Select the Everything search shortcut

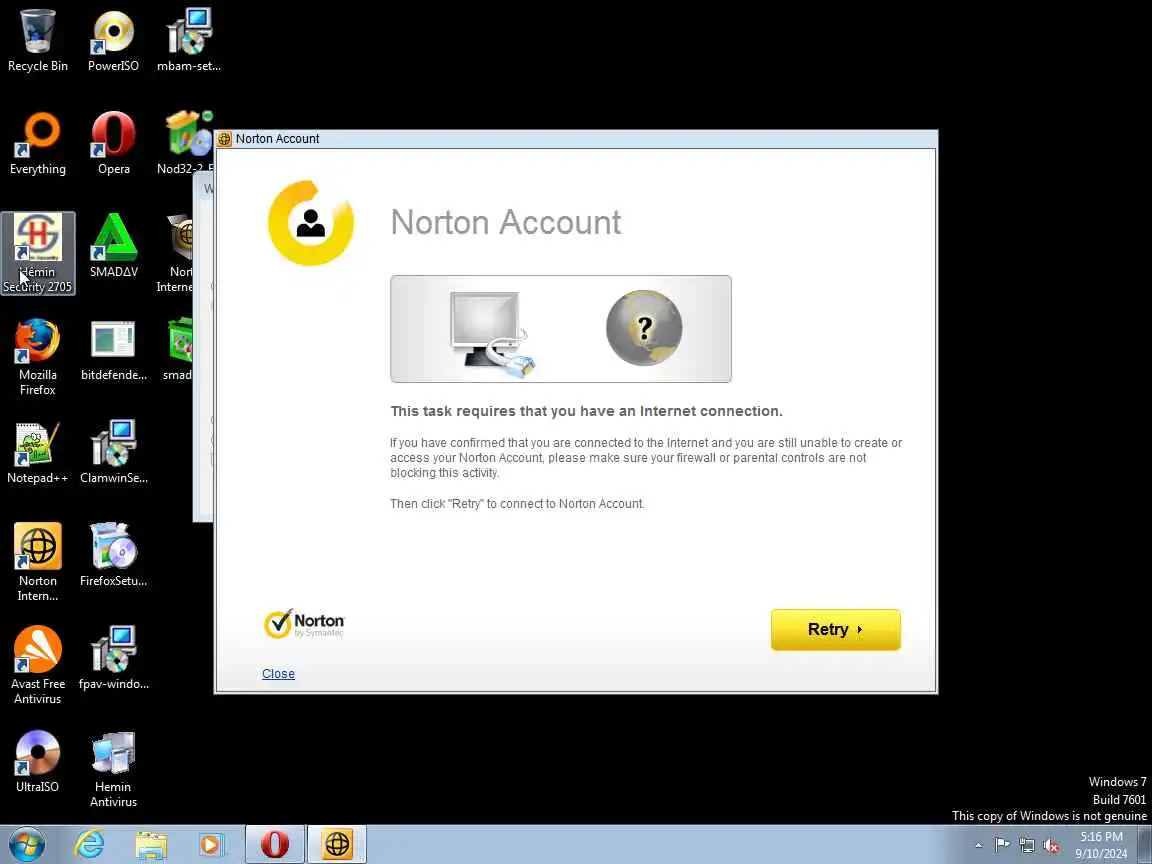click(x=37, y=143)
